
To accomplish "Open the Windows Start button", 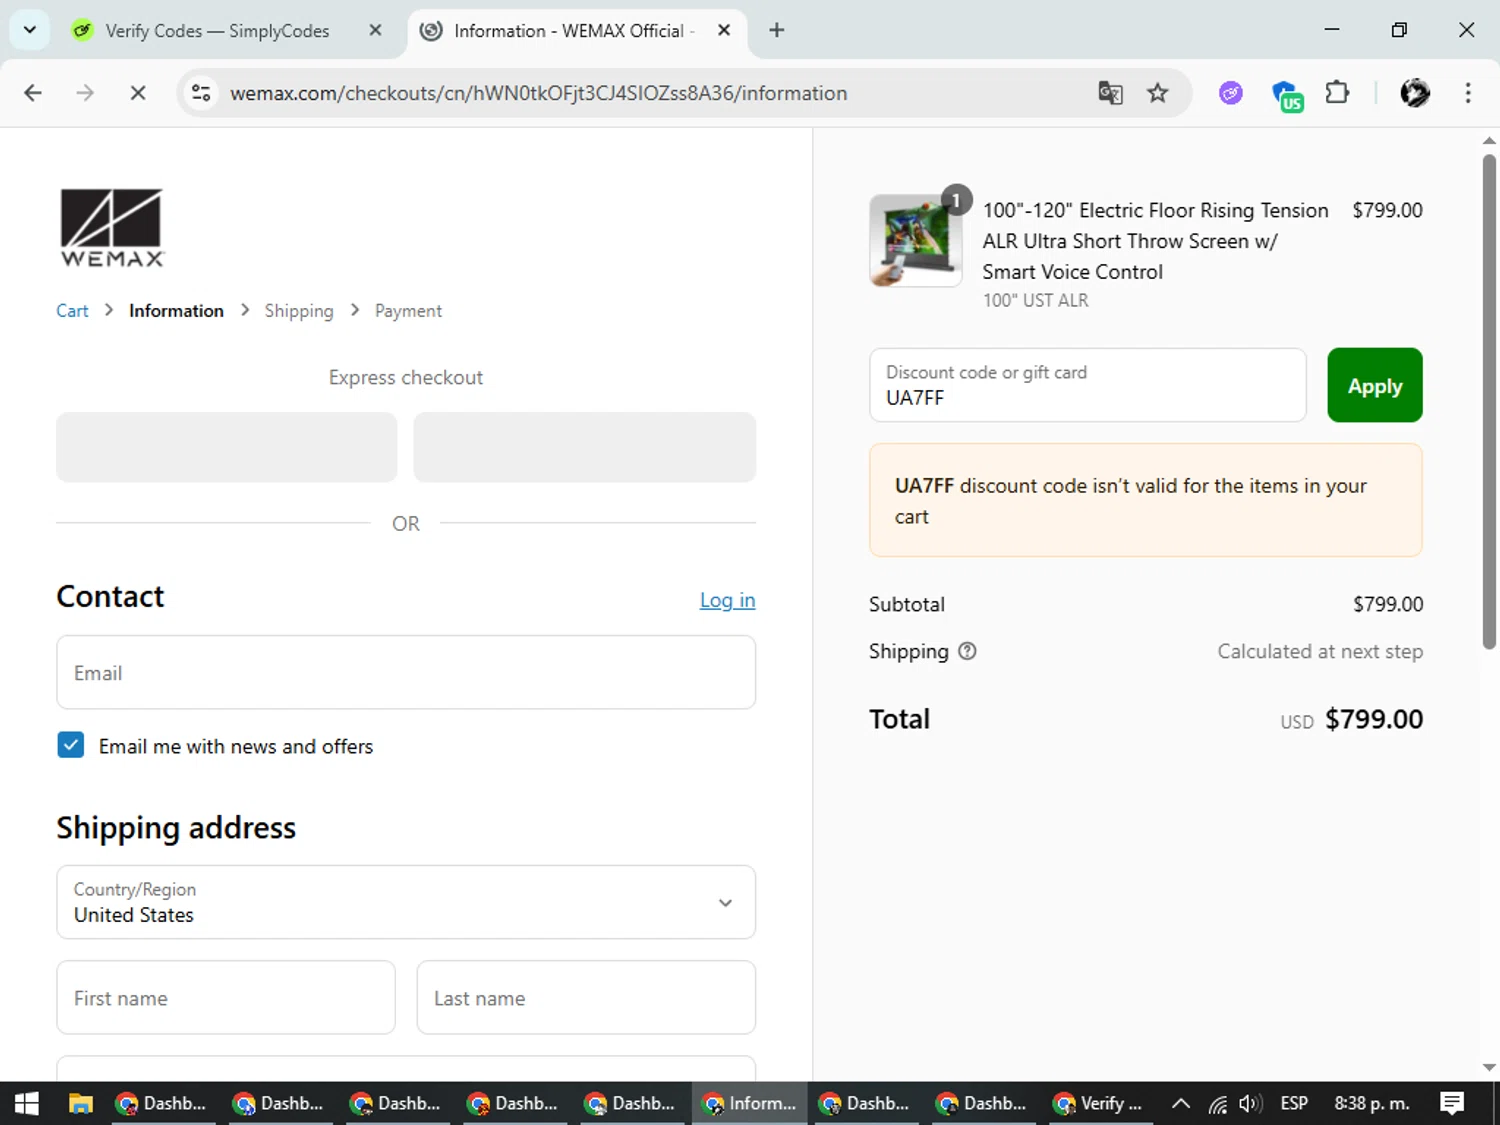I will coord(27,1103).
